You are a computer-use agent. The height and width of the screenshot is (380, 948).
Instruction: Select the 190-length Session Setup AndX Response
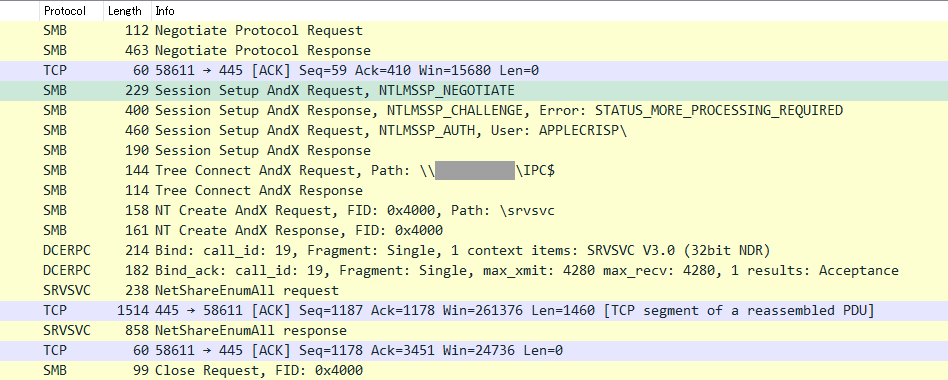474,150
